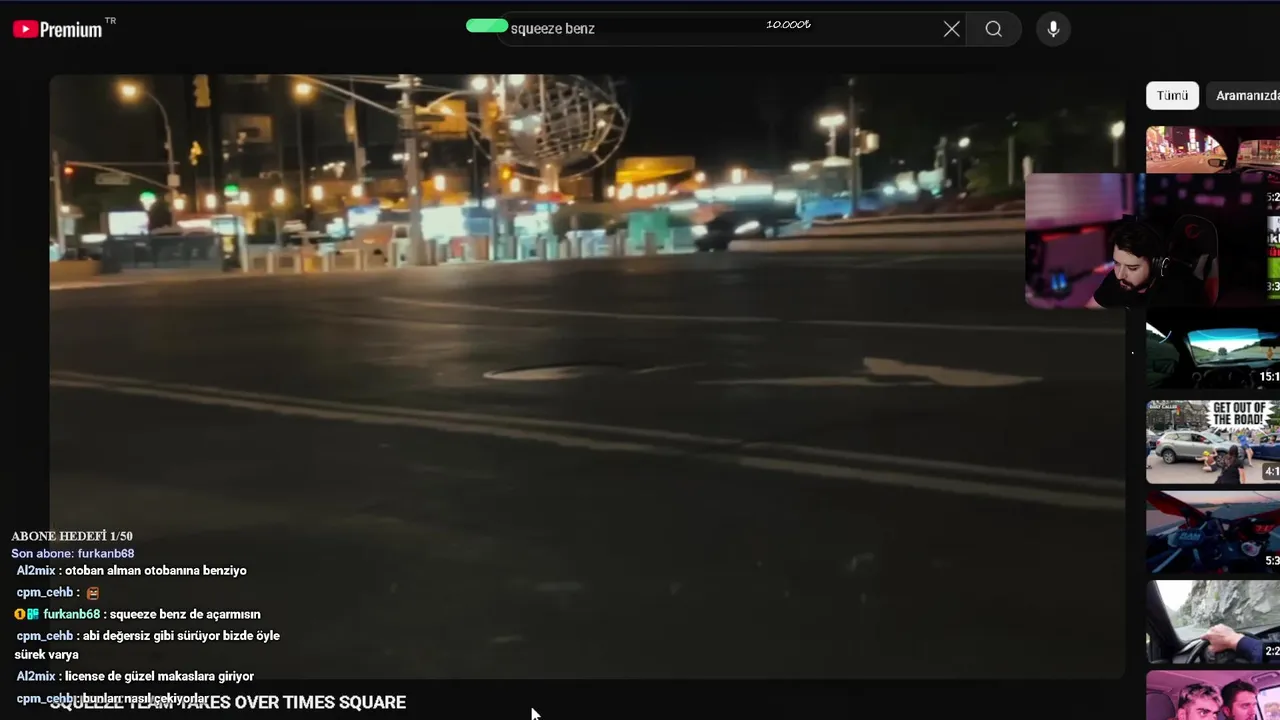The width and height of the screenshot is (1280, 720).
Task: Click chat username "furkanb68" in message row
Action: point(71,614)
